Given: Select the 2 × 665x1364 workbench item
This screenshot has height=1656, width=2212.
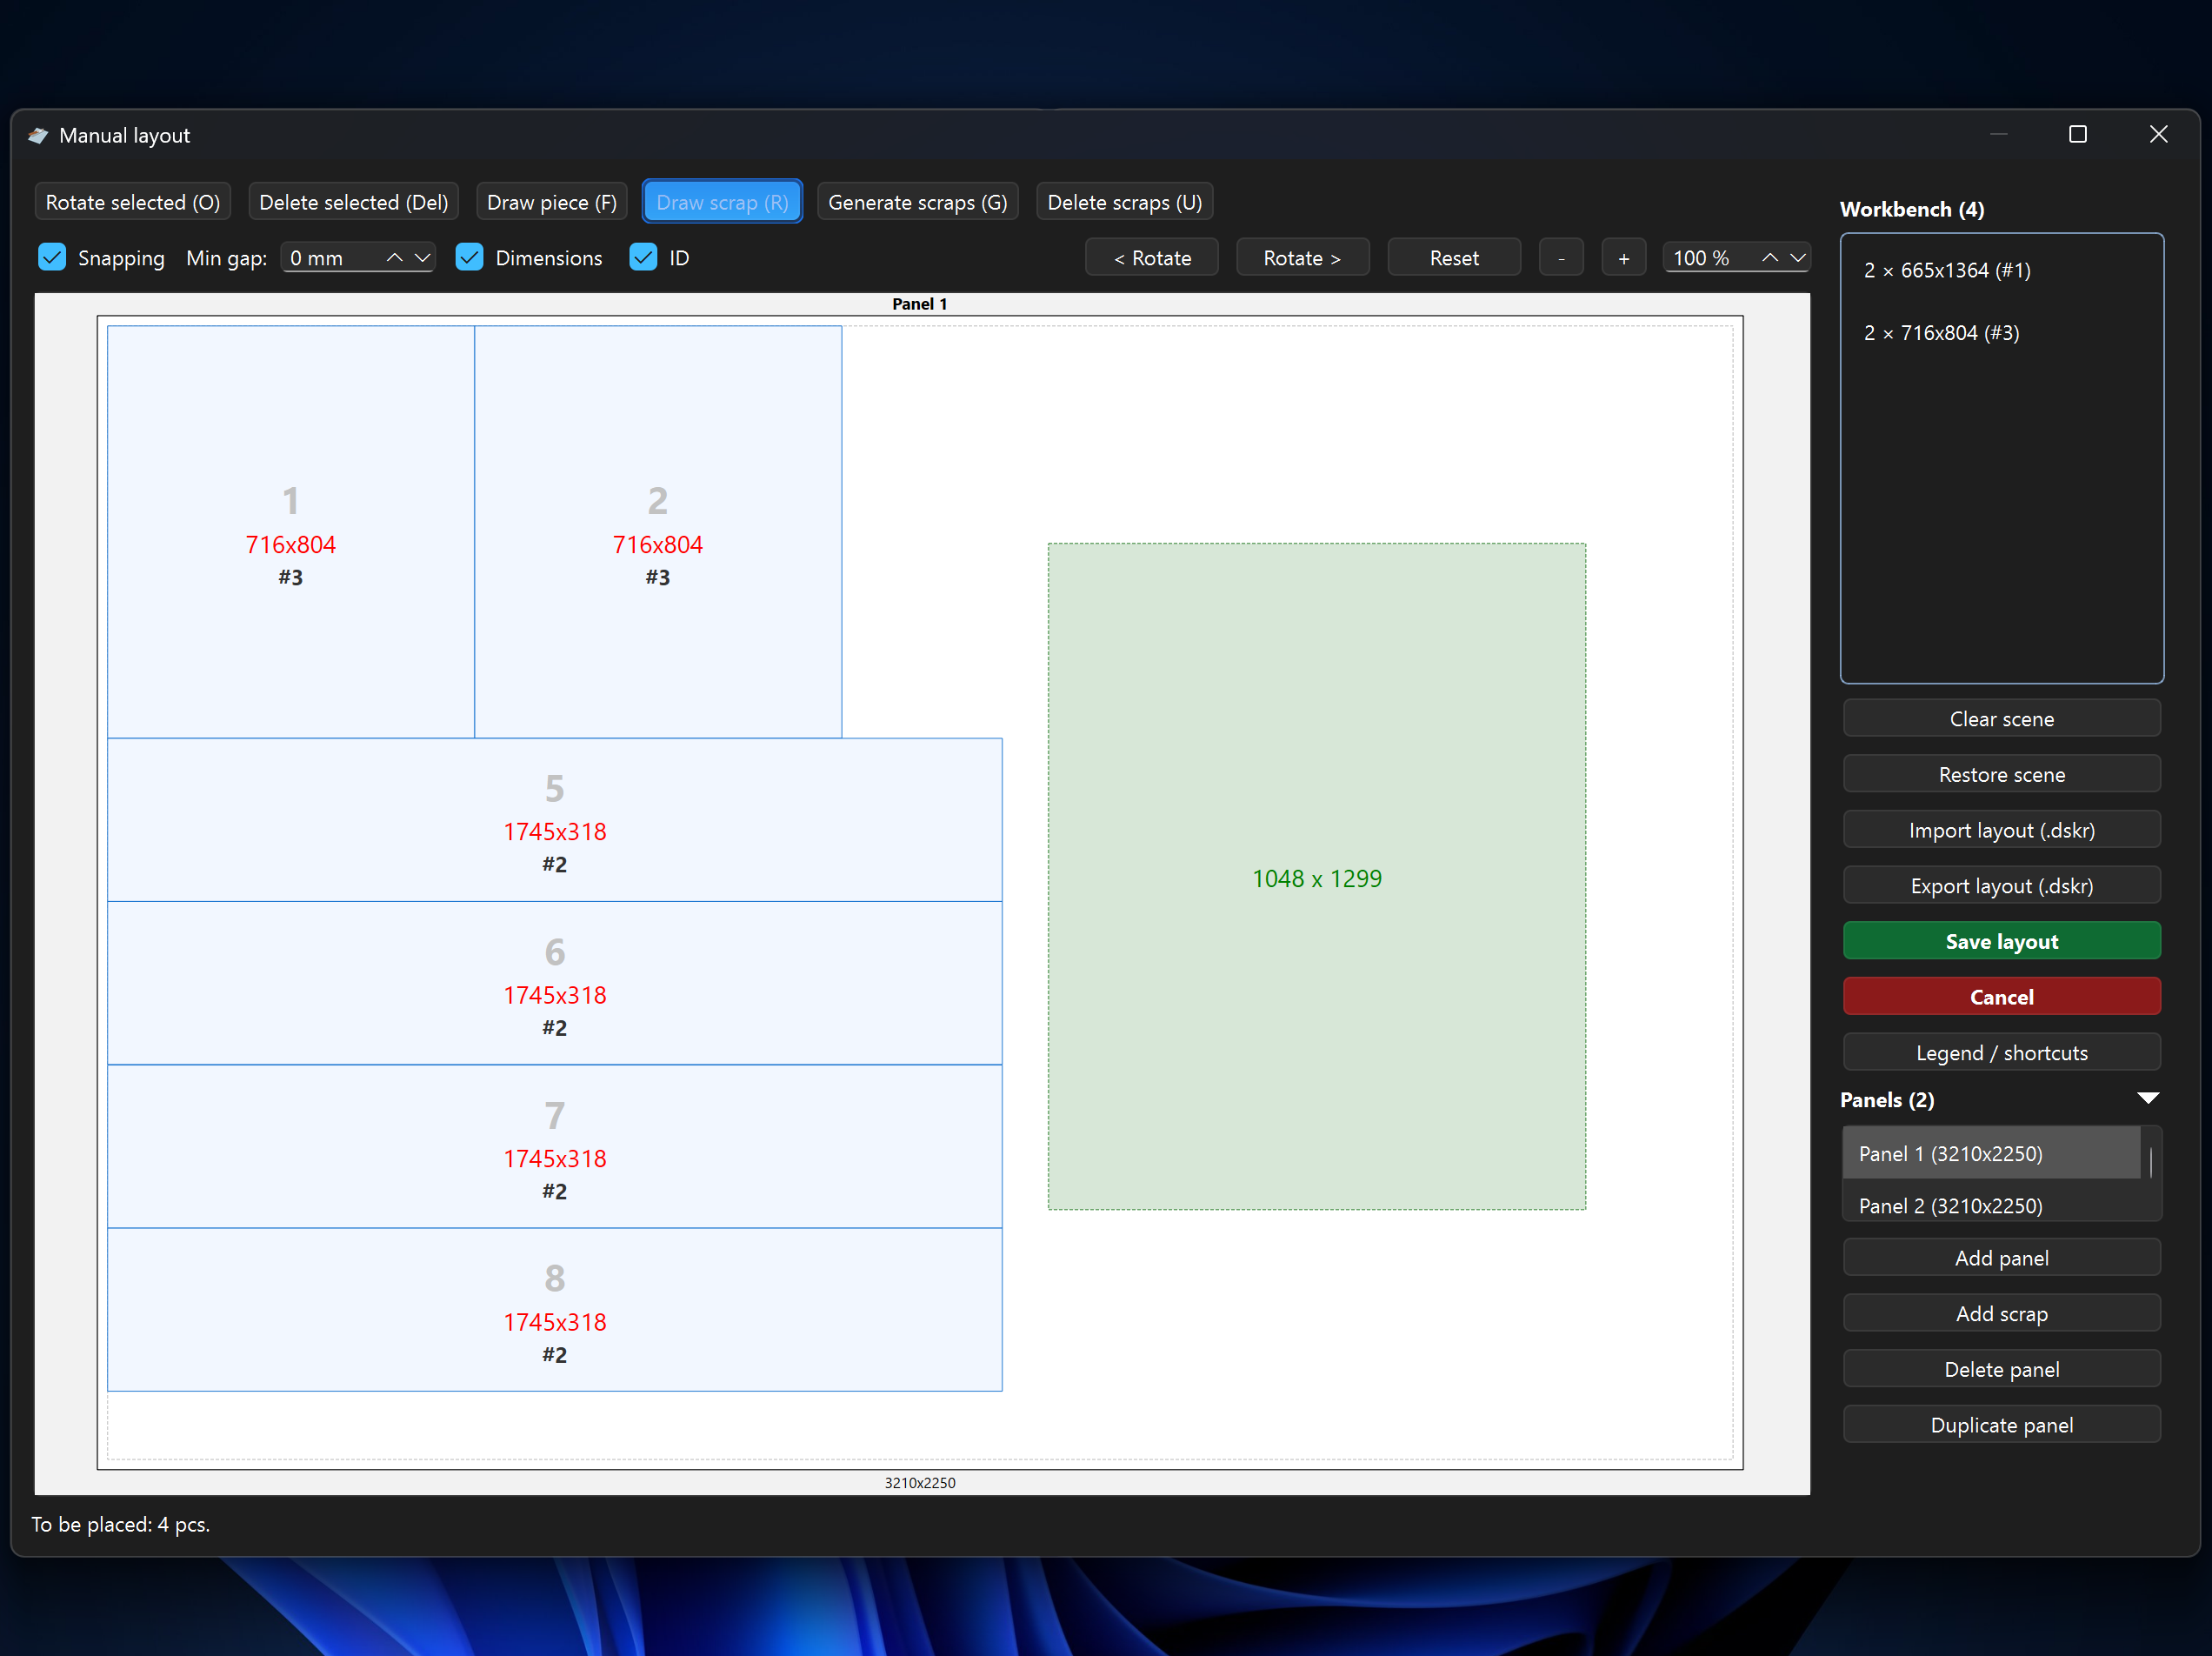Looking at the screenshot, I should (1946, 270).
